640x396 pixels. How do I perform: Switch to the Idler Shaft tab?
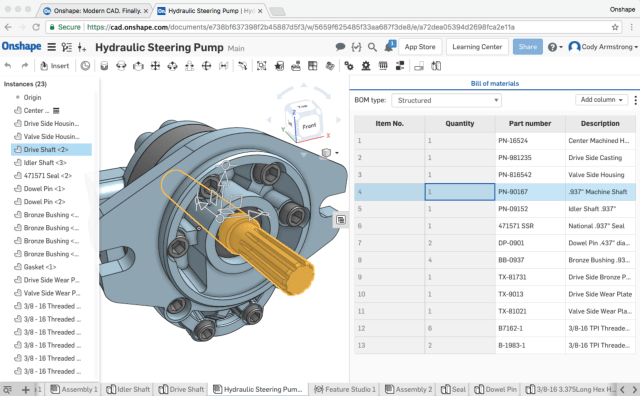click(x=129, y=389)
